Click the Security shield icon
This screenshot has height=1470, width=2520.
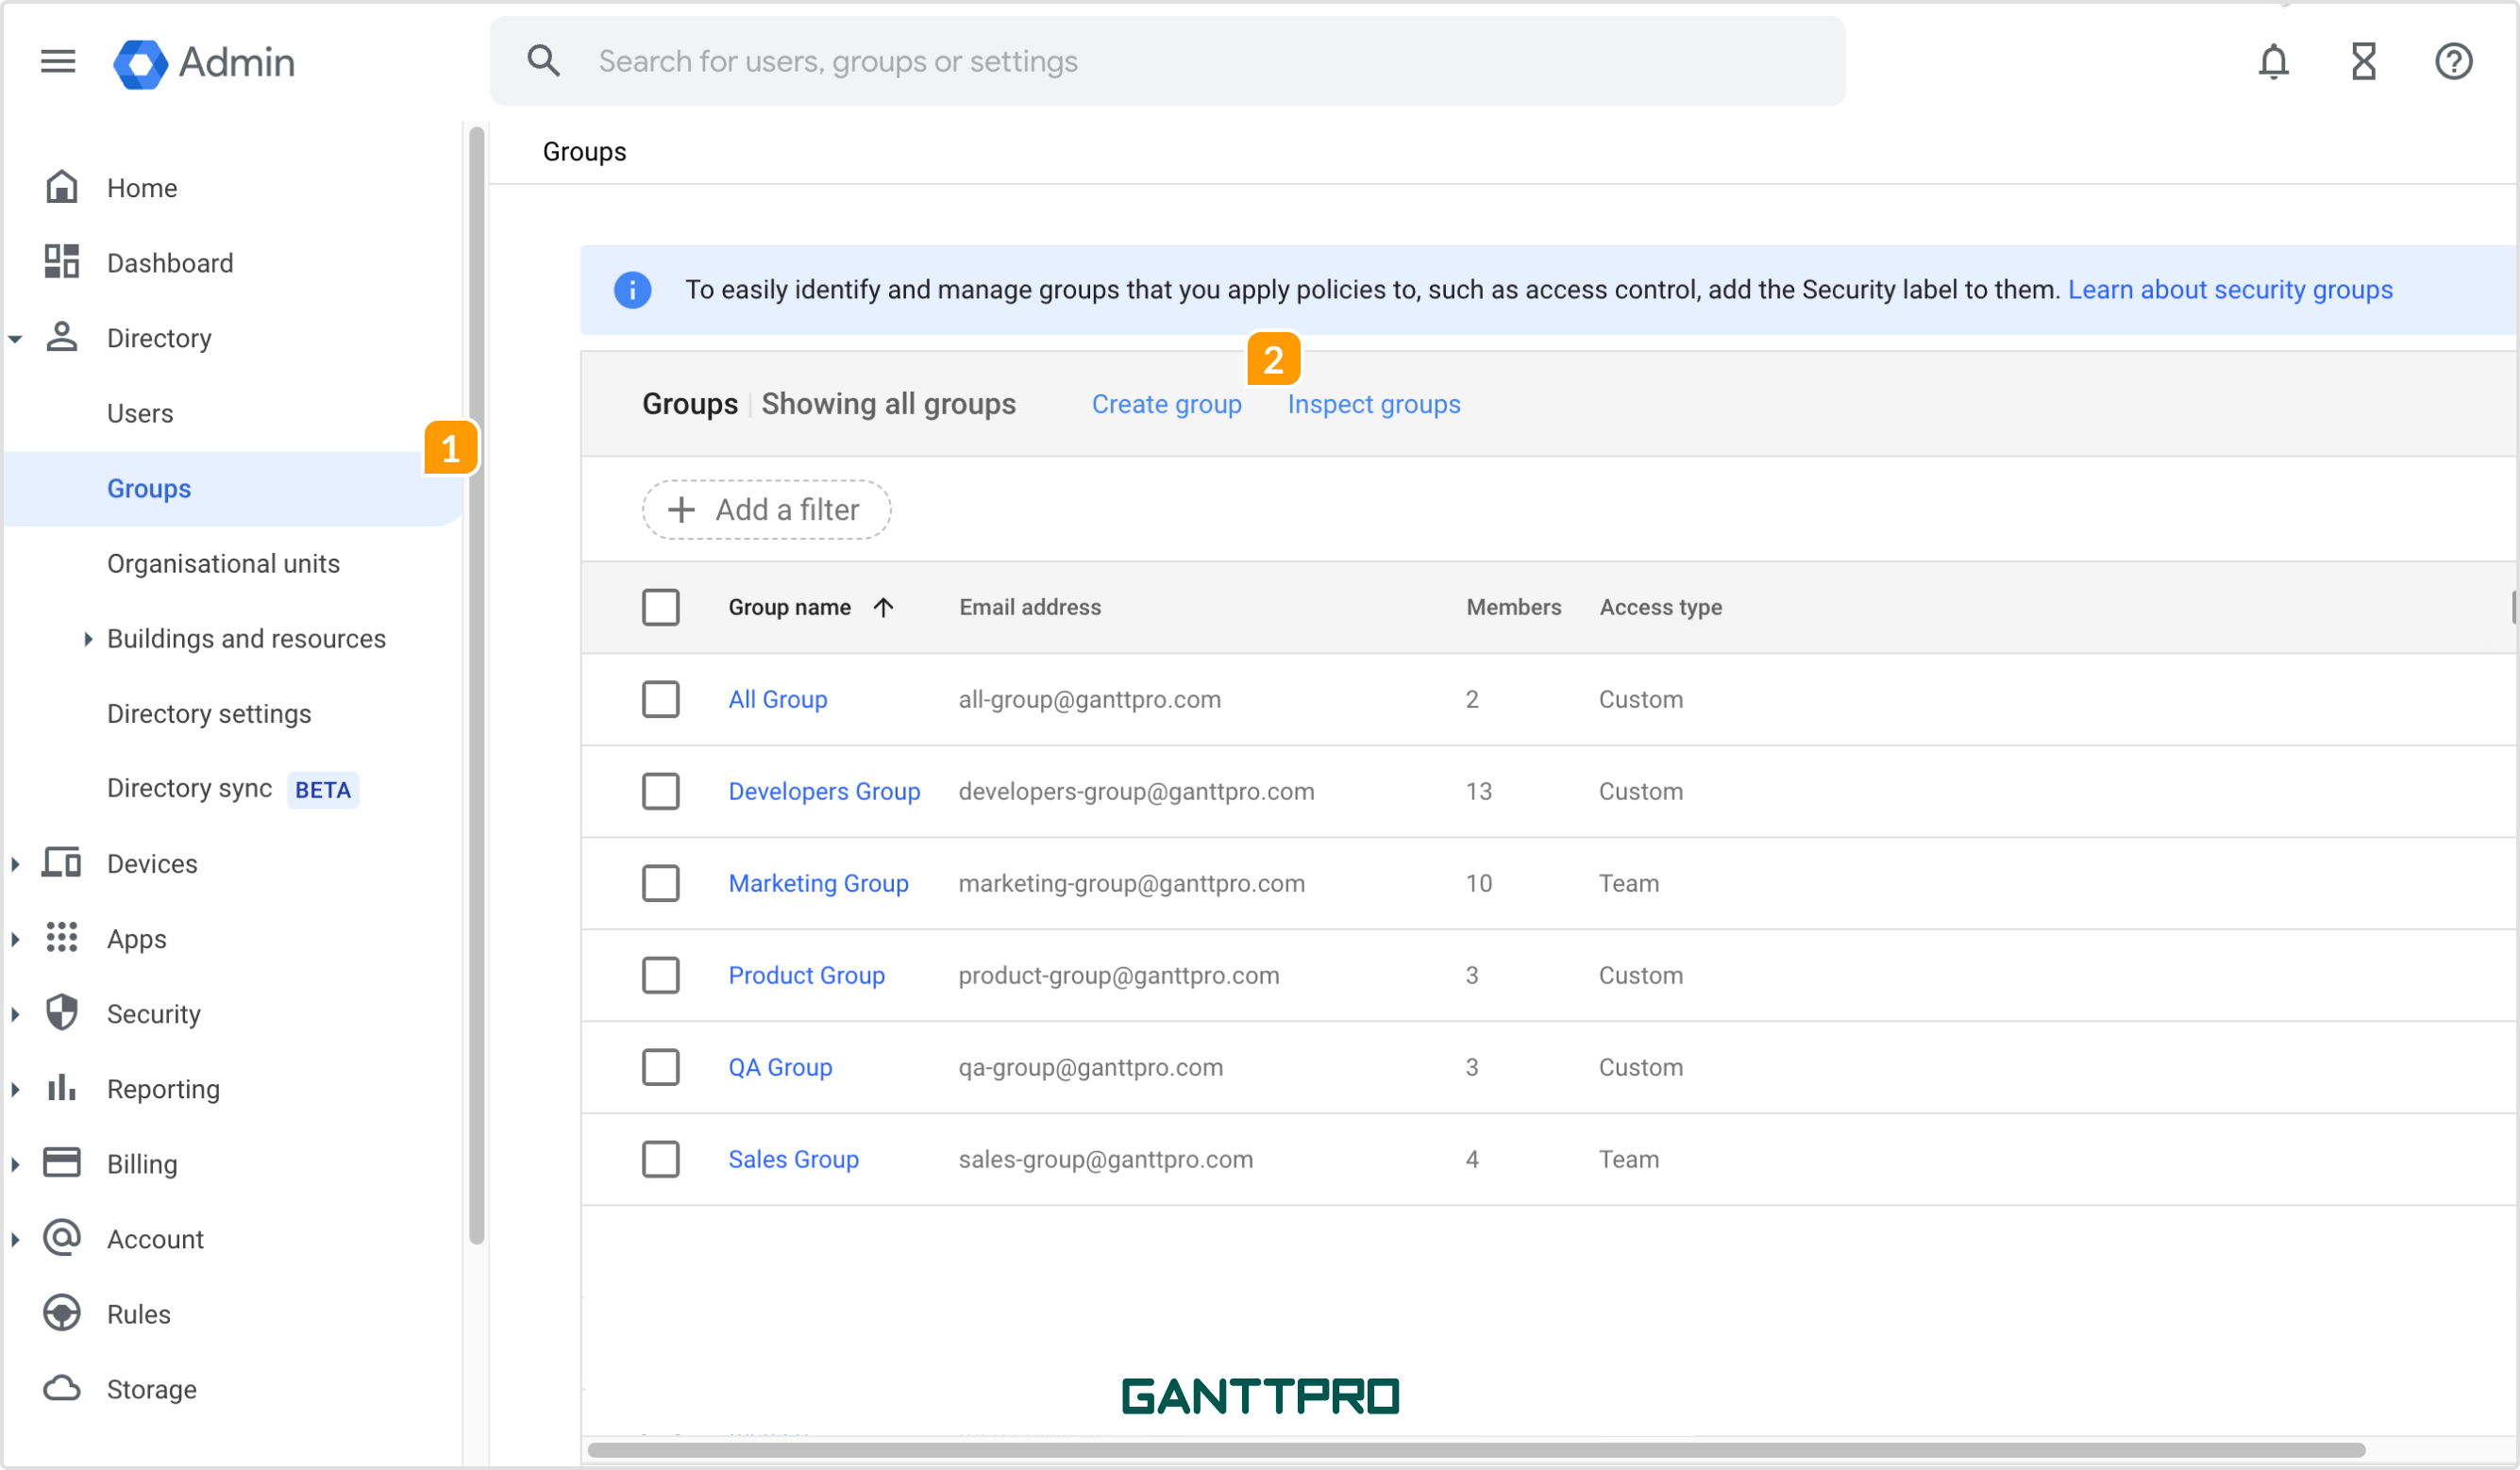pyautogui.click(x=62, y=1012)
